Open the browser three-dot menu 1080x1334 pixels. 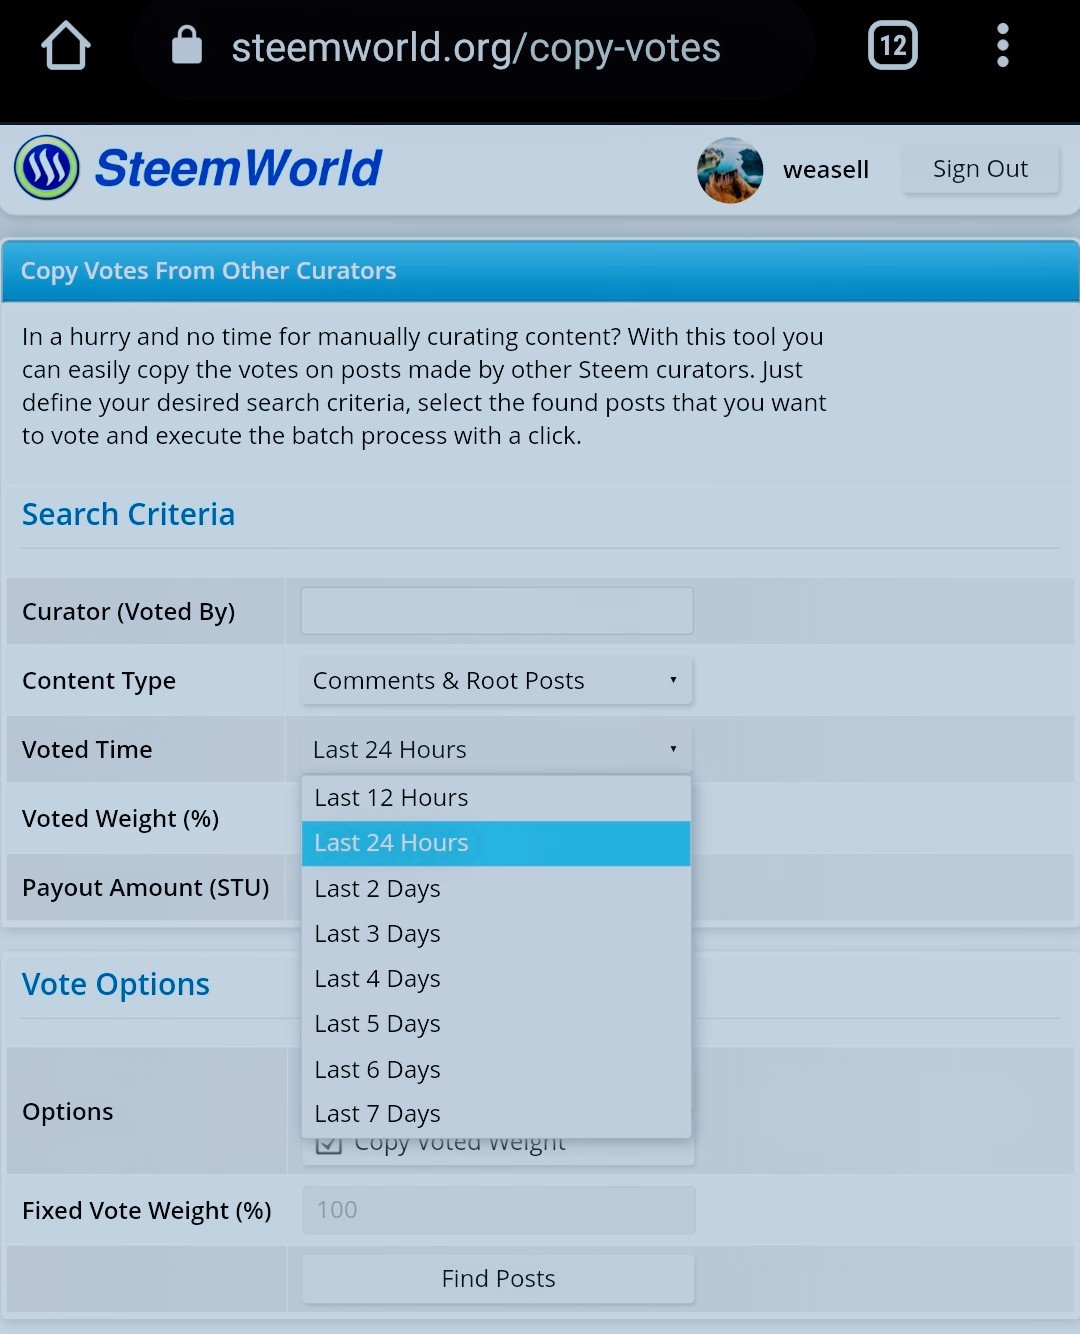pyautogui.click(x=1003, y=46)
